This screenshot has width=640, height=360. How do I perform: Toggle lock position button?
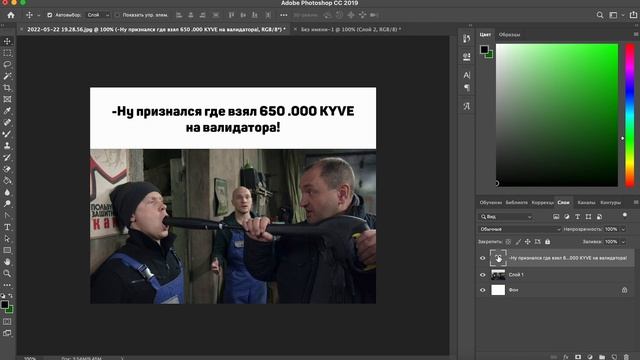tap(528, 242)
